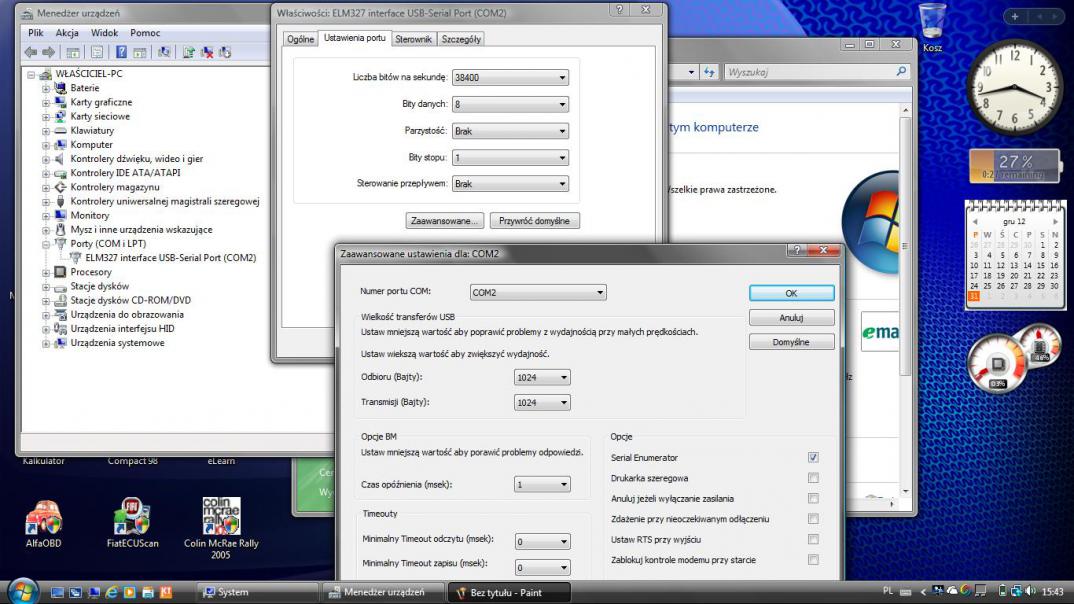Open the Liczba bitów na sekundę dropdown
1074x604 pixels.
tap(509, 77)
